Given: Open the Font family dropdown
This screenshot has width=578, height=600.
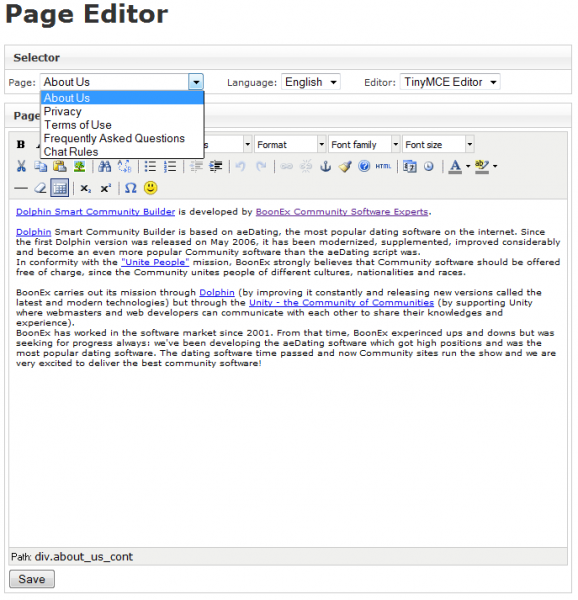Looking at the screenshot, I should coord(364,145).
